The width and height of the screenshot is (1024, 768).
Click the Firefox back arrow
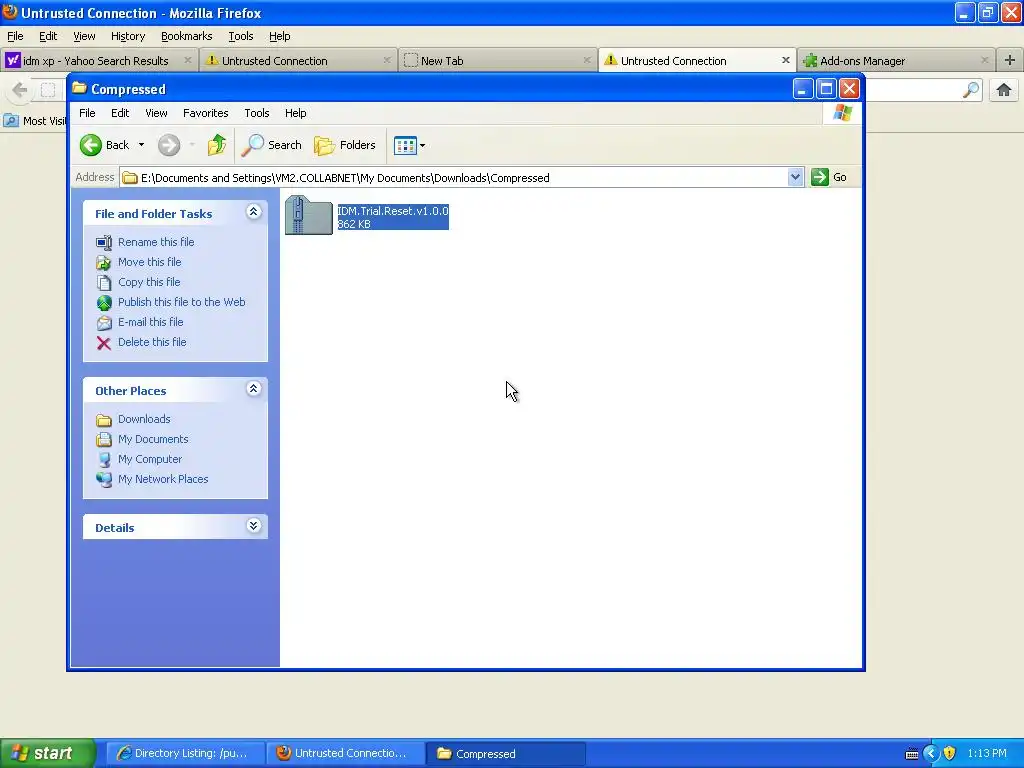(20, 89)
